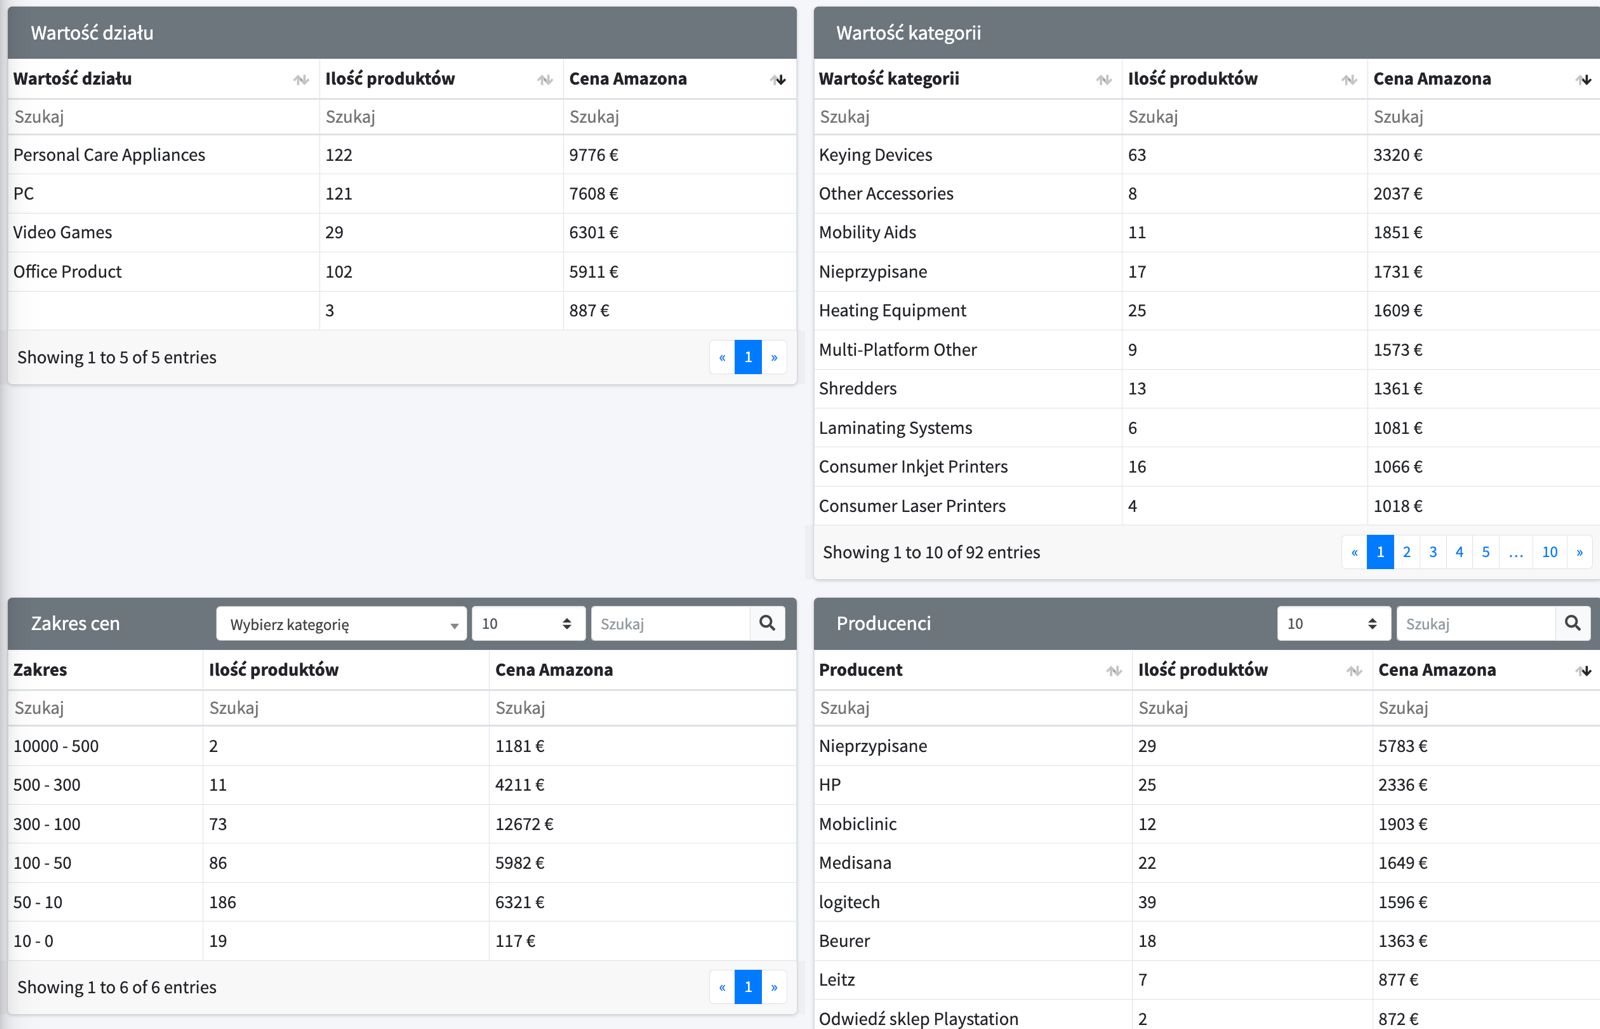
Task: Go to page 2 of Wartość kategorii
Action: tap(1406, 552)
